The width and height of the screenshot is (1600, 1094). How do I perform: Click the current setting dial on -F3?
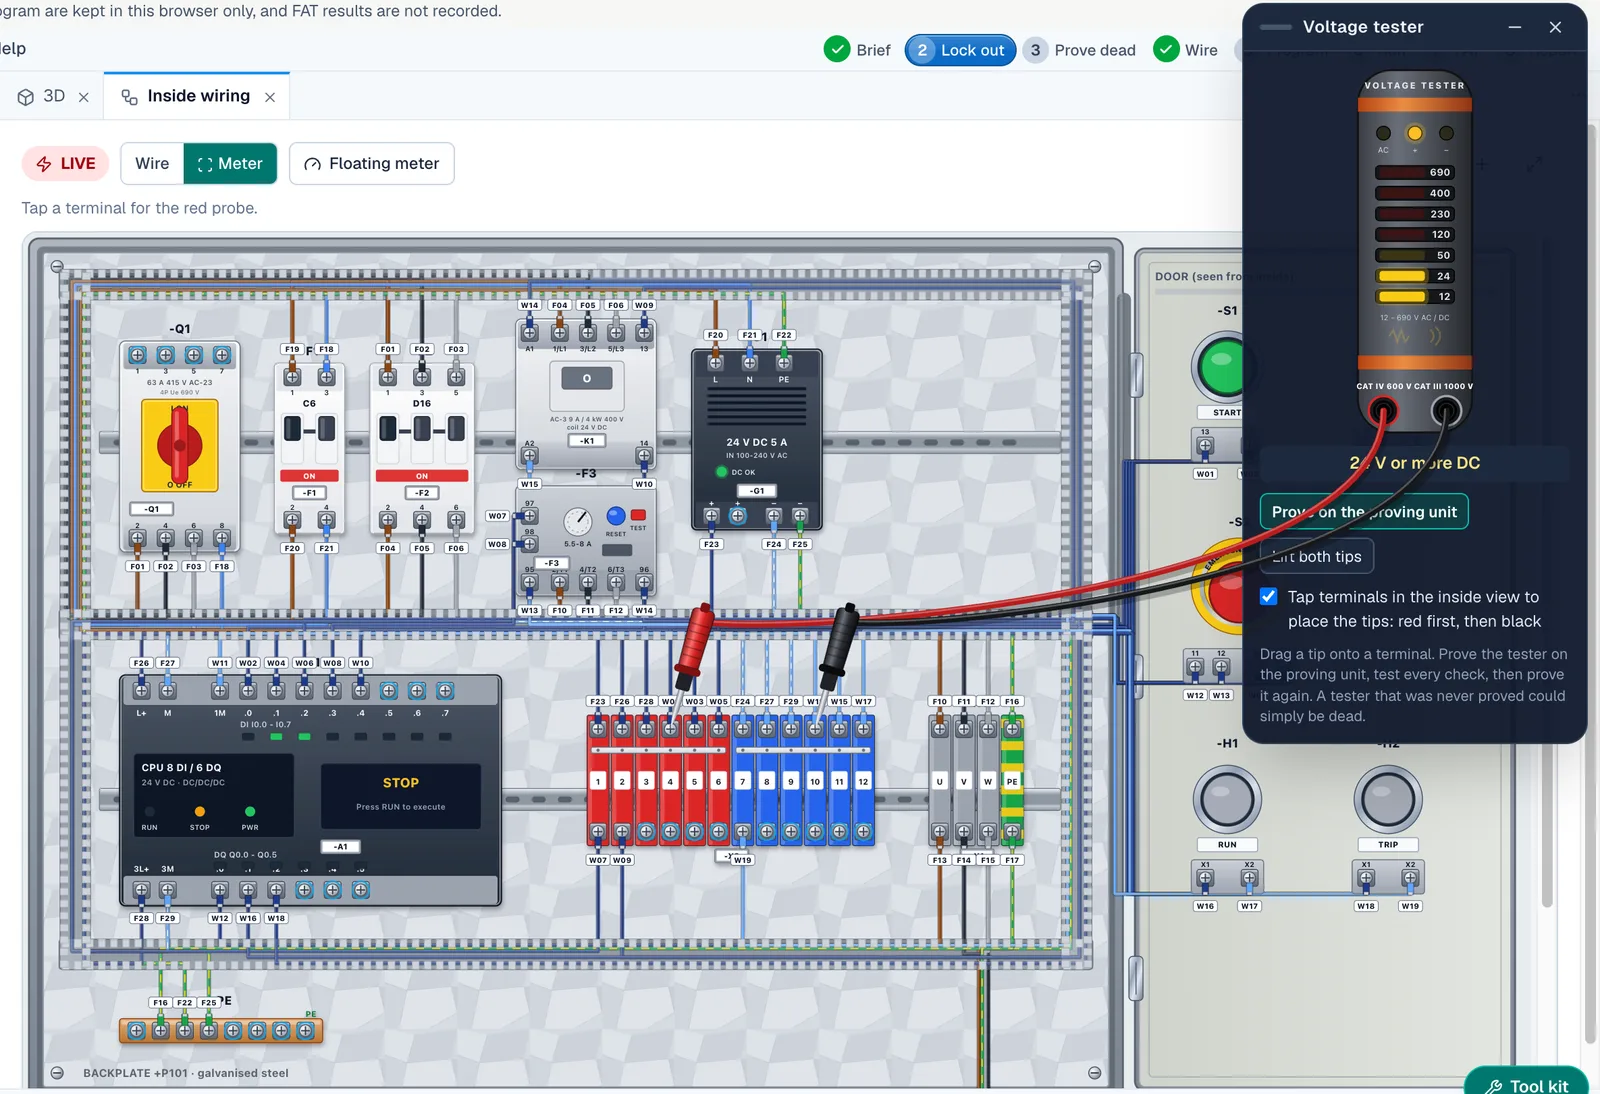click(577, 521)
